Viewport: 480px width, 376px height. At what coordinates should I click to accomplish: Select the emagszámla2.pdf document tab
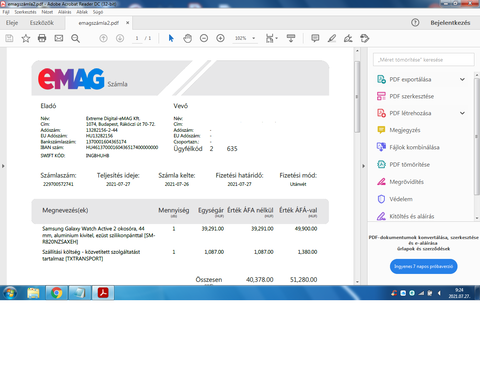click(99, 23)
